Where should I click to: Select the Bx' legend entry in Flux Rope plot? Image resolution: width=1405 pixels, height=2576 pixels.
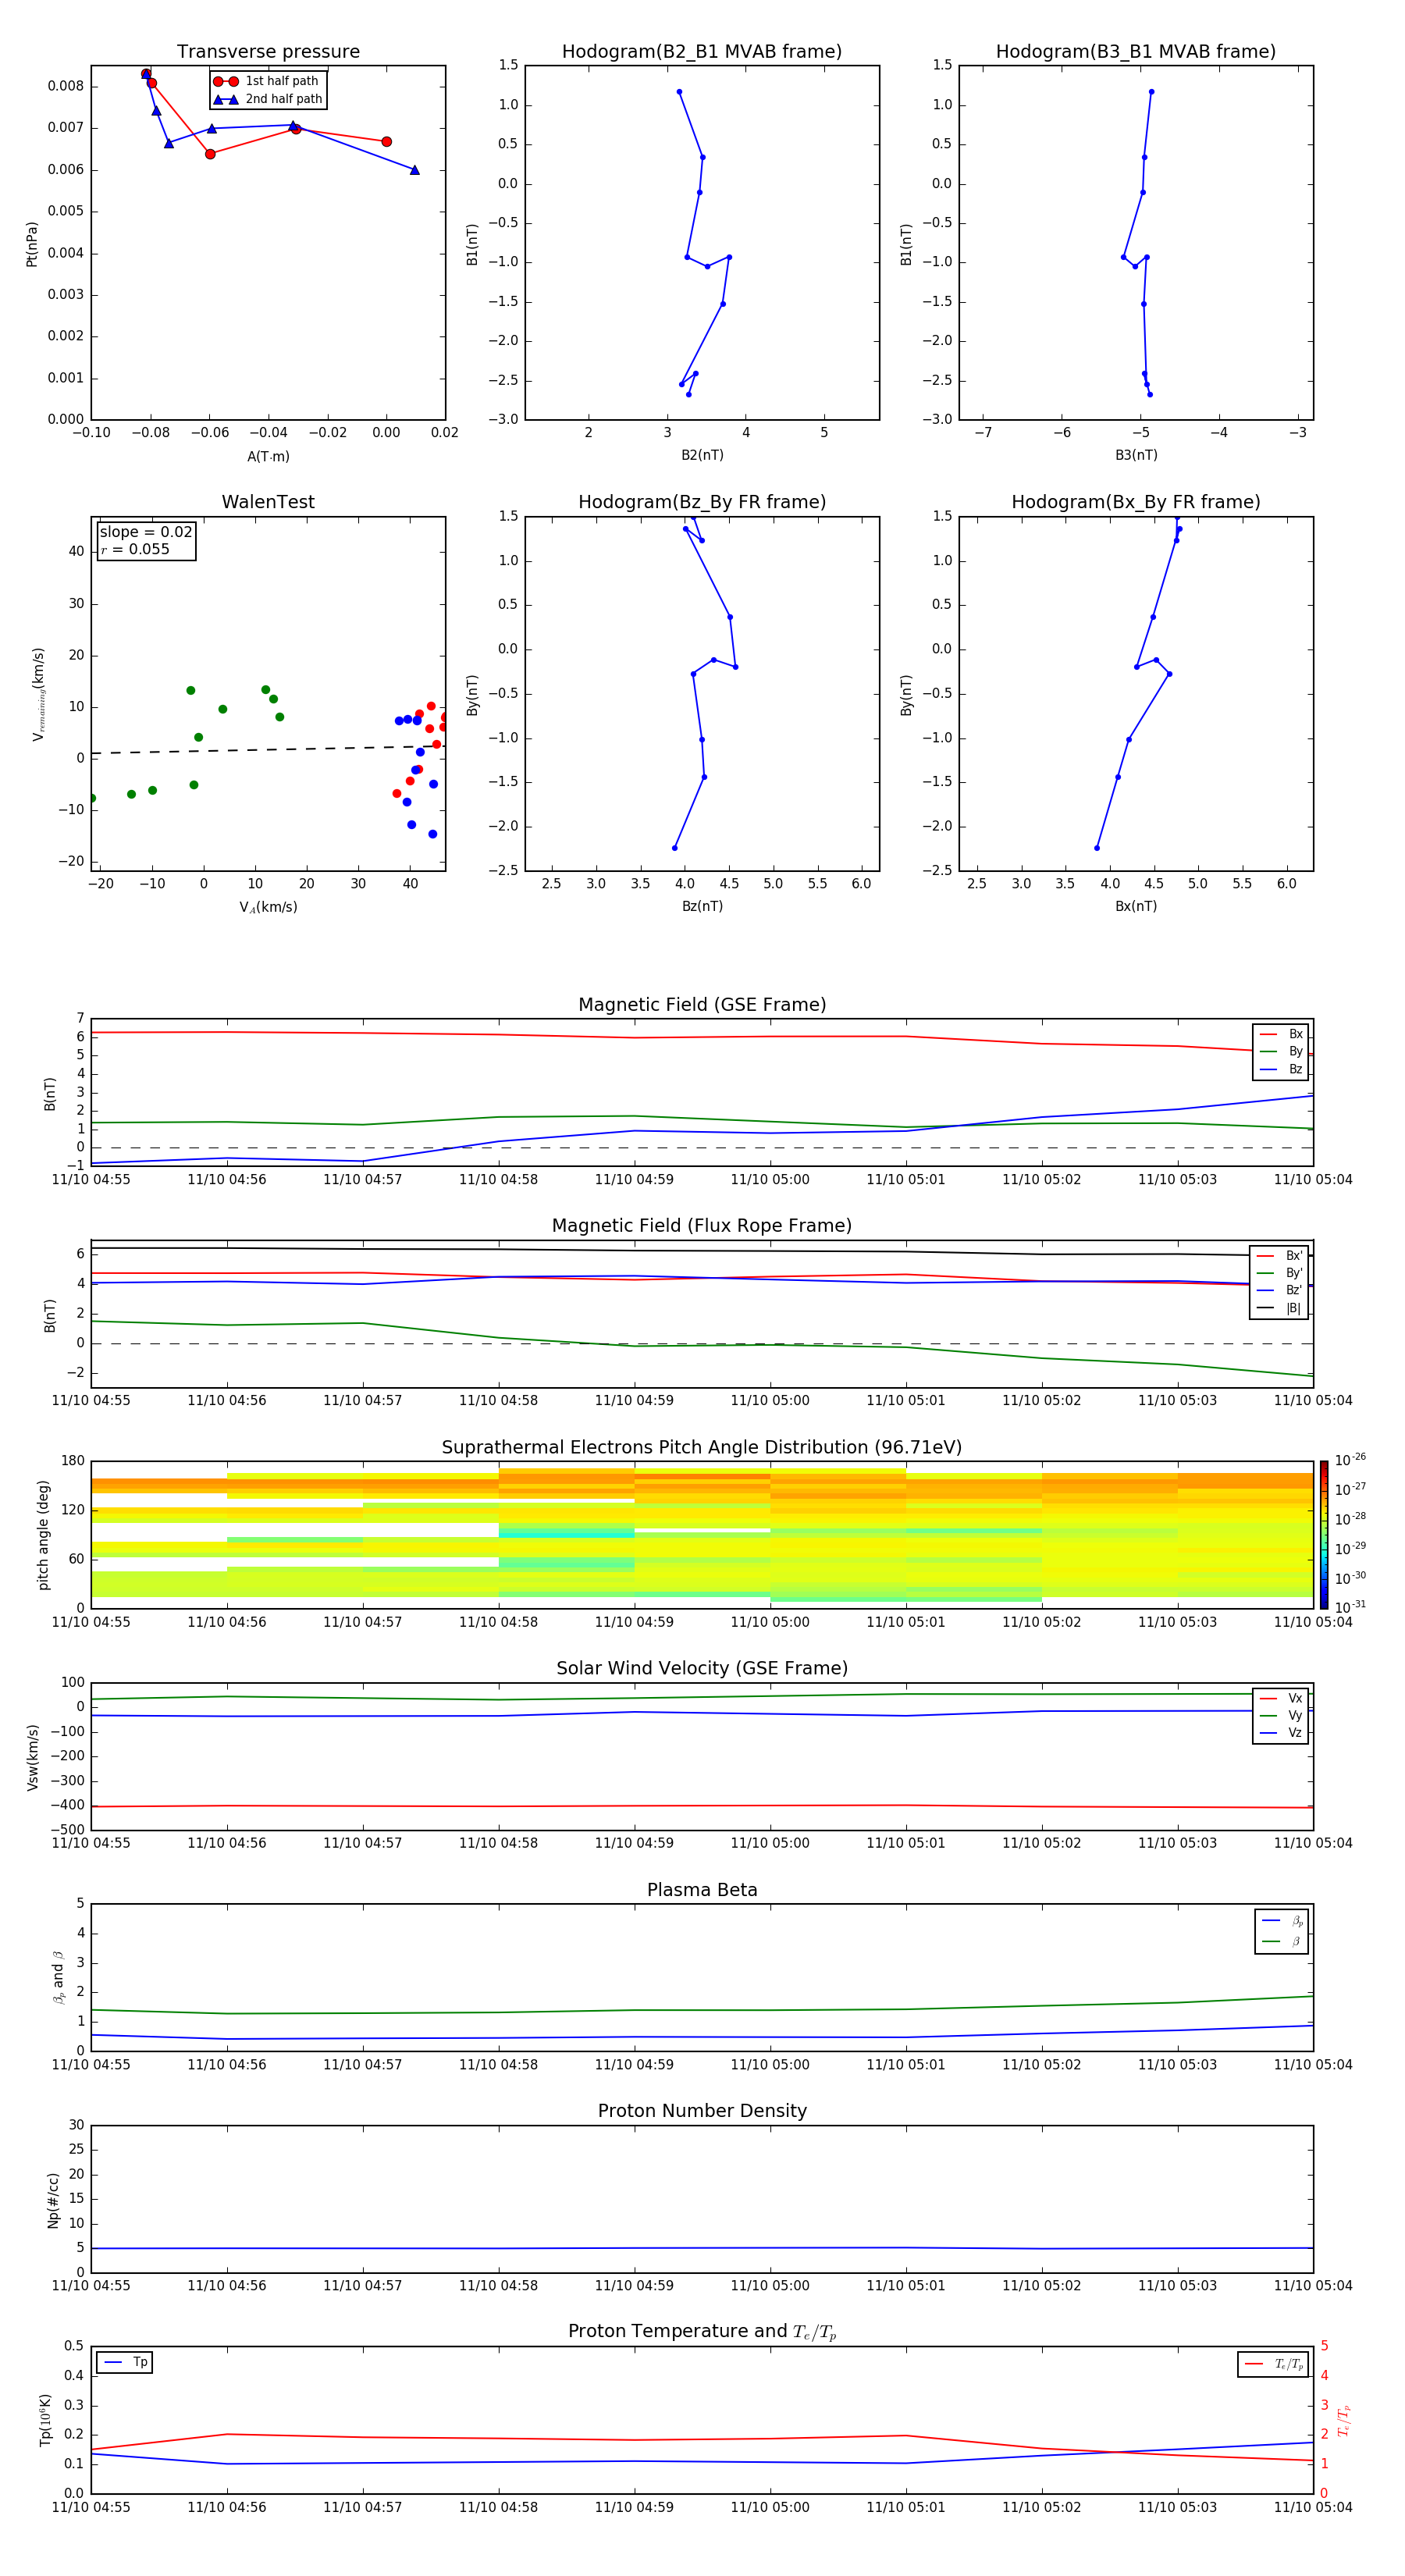coord(1279,1256)
